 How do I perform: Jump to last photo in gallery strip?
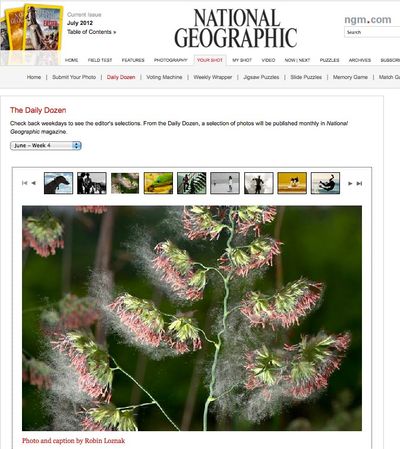(359, 183)
